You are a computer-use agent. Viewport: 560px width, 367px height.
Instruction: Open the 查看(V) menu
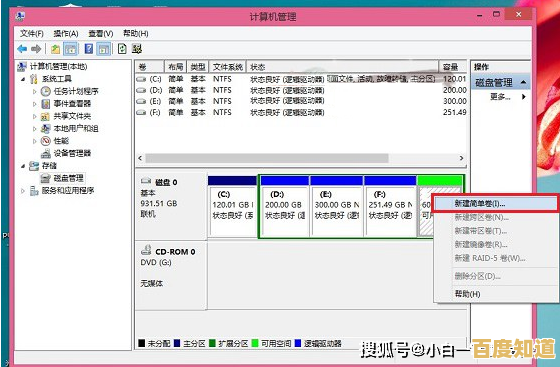pyautogui.click(x=101, y=34)
